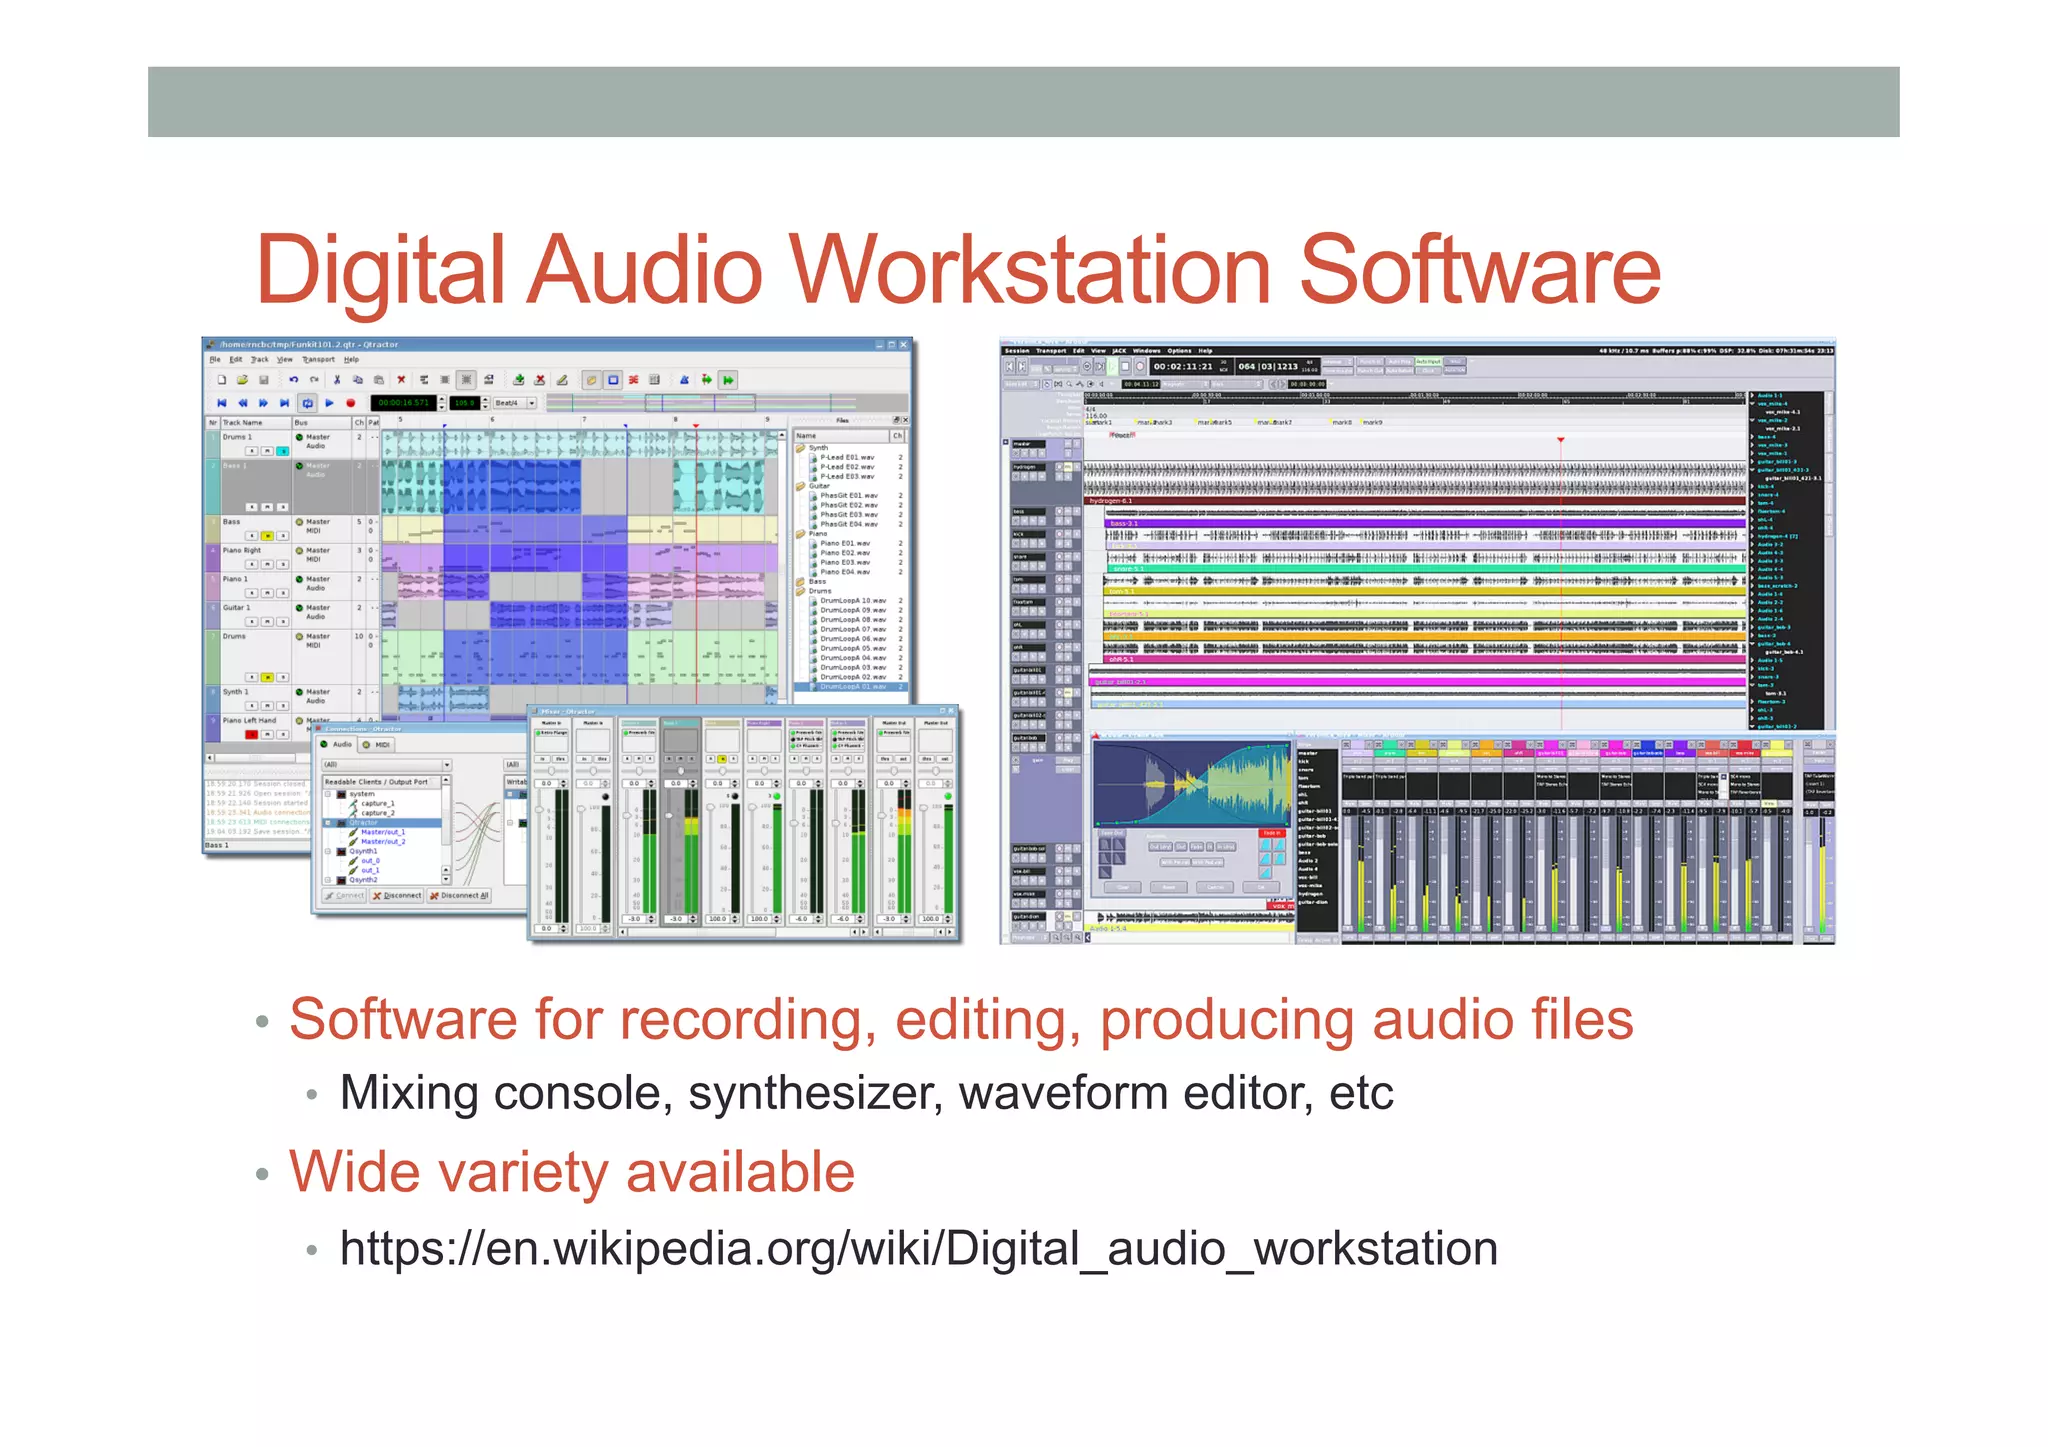This screenshot has height=1447, width=2048.
Task: Open the Transport menu in Qtractor
Action: point(318,359)
